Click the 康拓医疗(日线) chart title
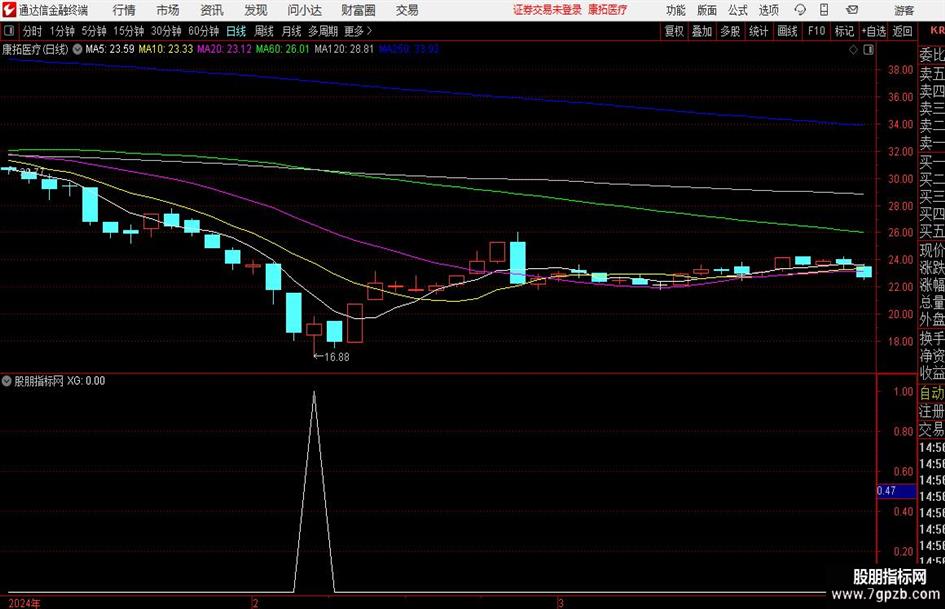The width and height of the screenshot is (945, 609). tap(35, 49)
